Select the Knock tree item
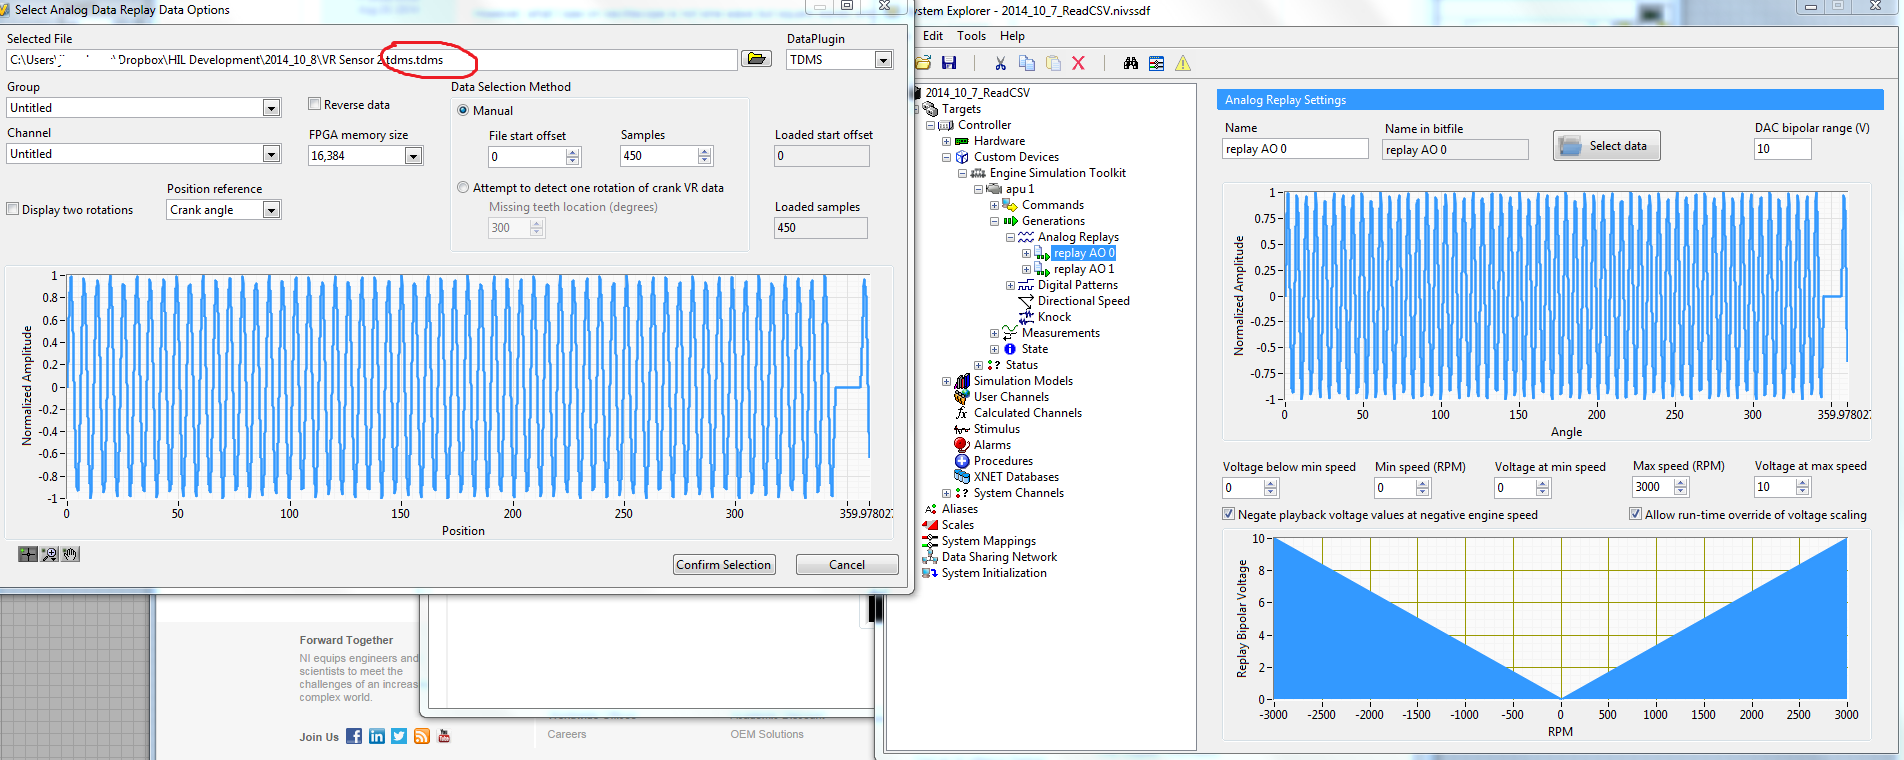Image resolution: width=1904 pixels, height=760 pixels. (x=1054, y=317)
